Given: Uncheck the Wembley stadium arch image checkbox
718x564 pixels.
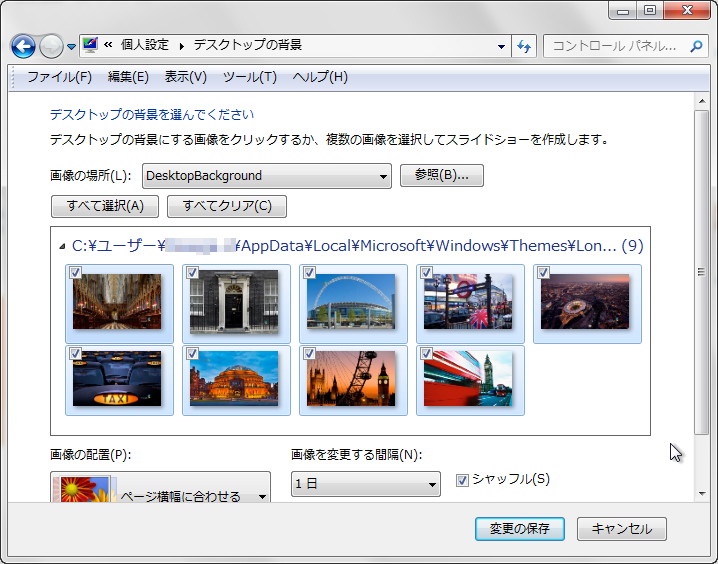Looking at the screenshot, I should click(310, 273).
